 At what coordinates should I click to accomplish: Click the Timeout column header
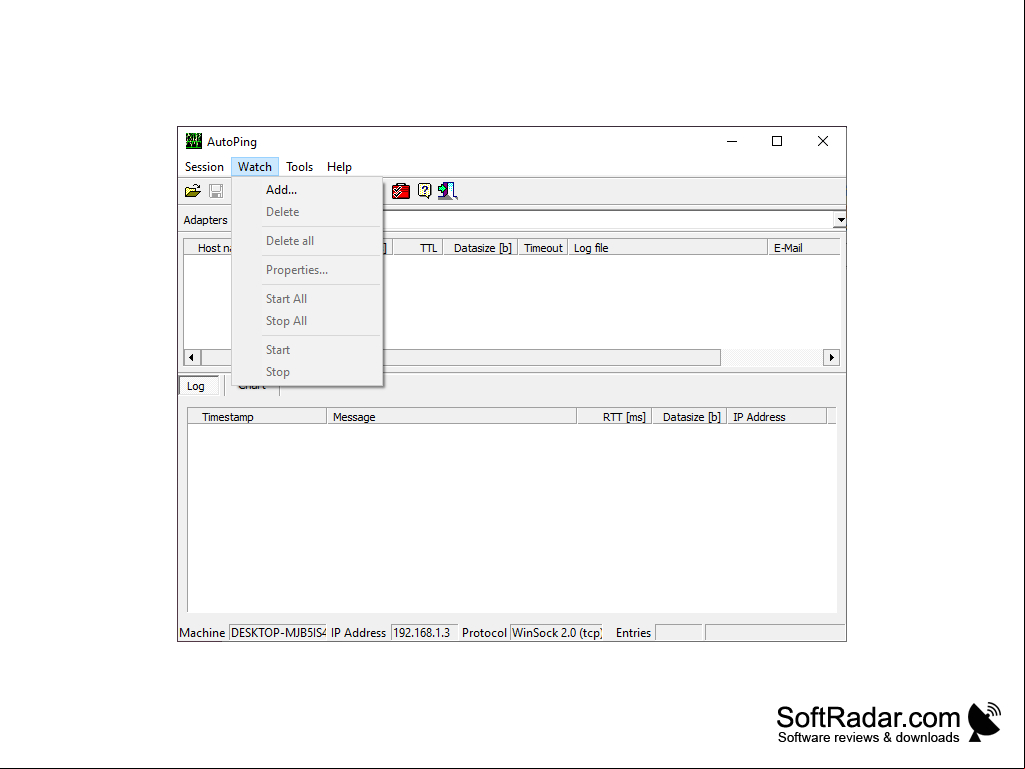543,248
